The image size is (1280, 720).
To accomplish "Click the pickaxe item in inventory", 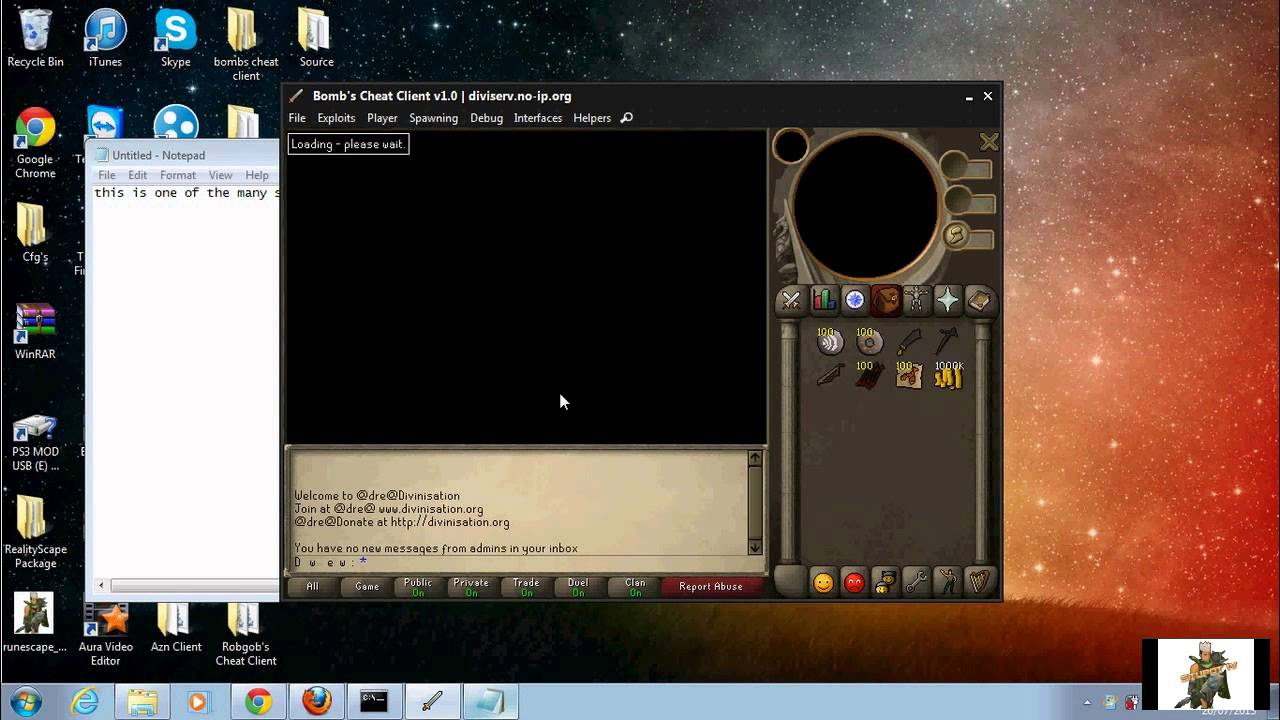I will pyautogui.click(x=947, y=341).
